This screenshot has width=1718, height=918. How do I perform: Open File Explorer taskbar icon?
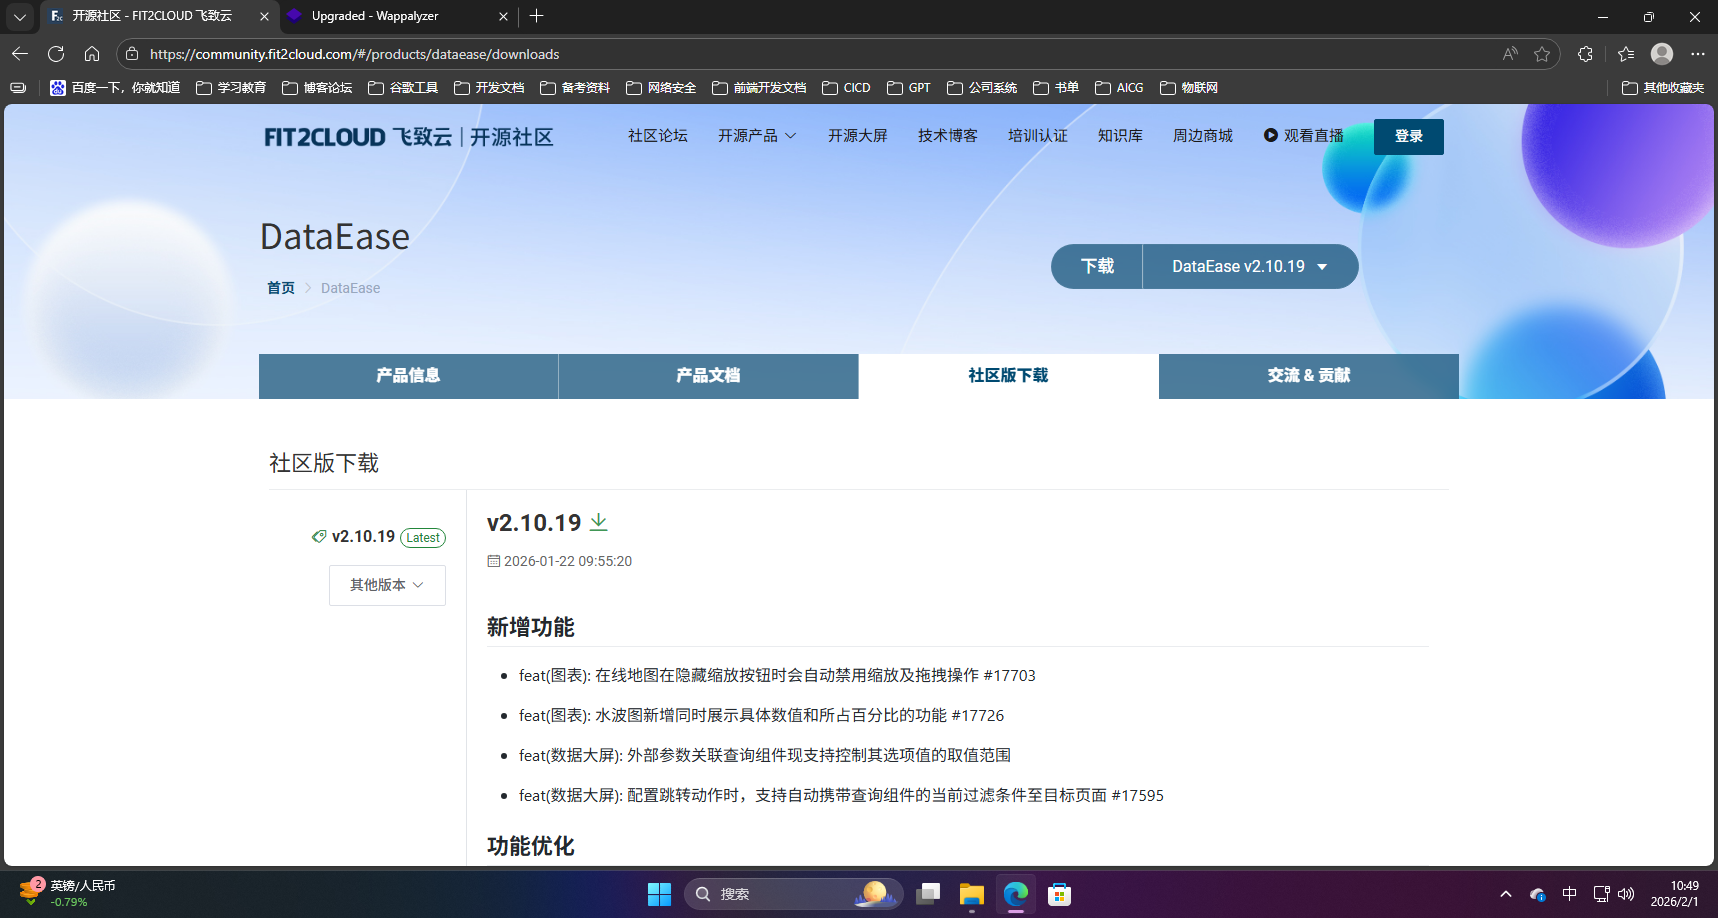[972, 894]
